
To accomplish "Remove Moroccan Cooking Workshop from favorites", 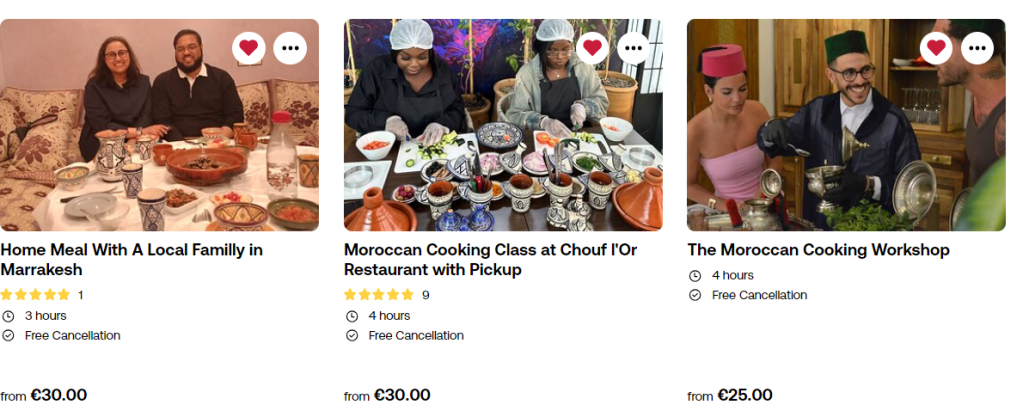I will point(936,47).
